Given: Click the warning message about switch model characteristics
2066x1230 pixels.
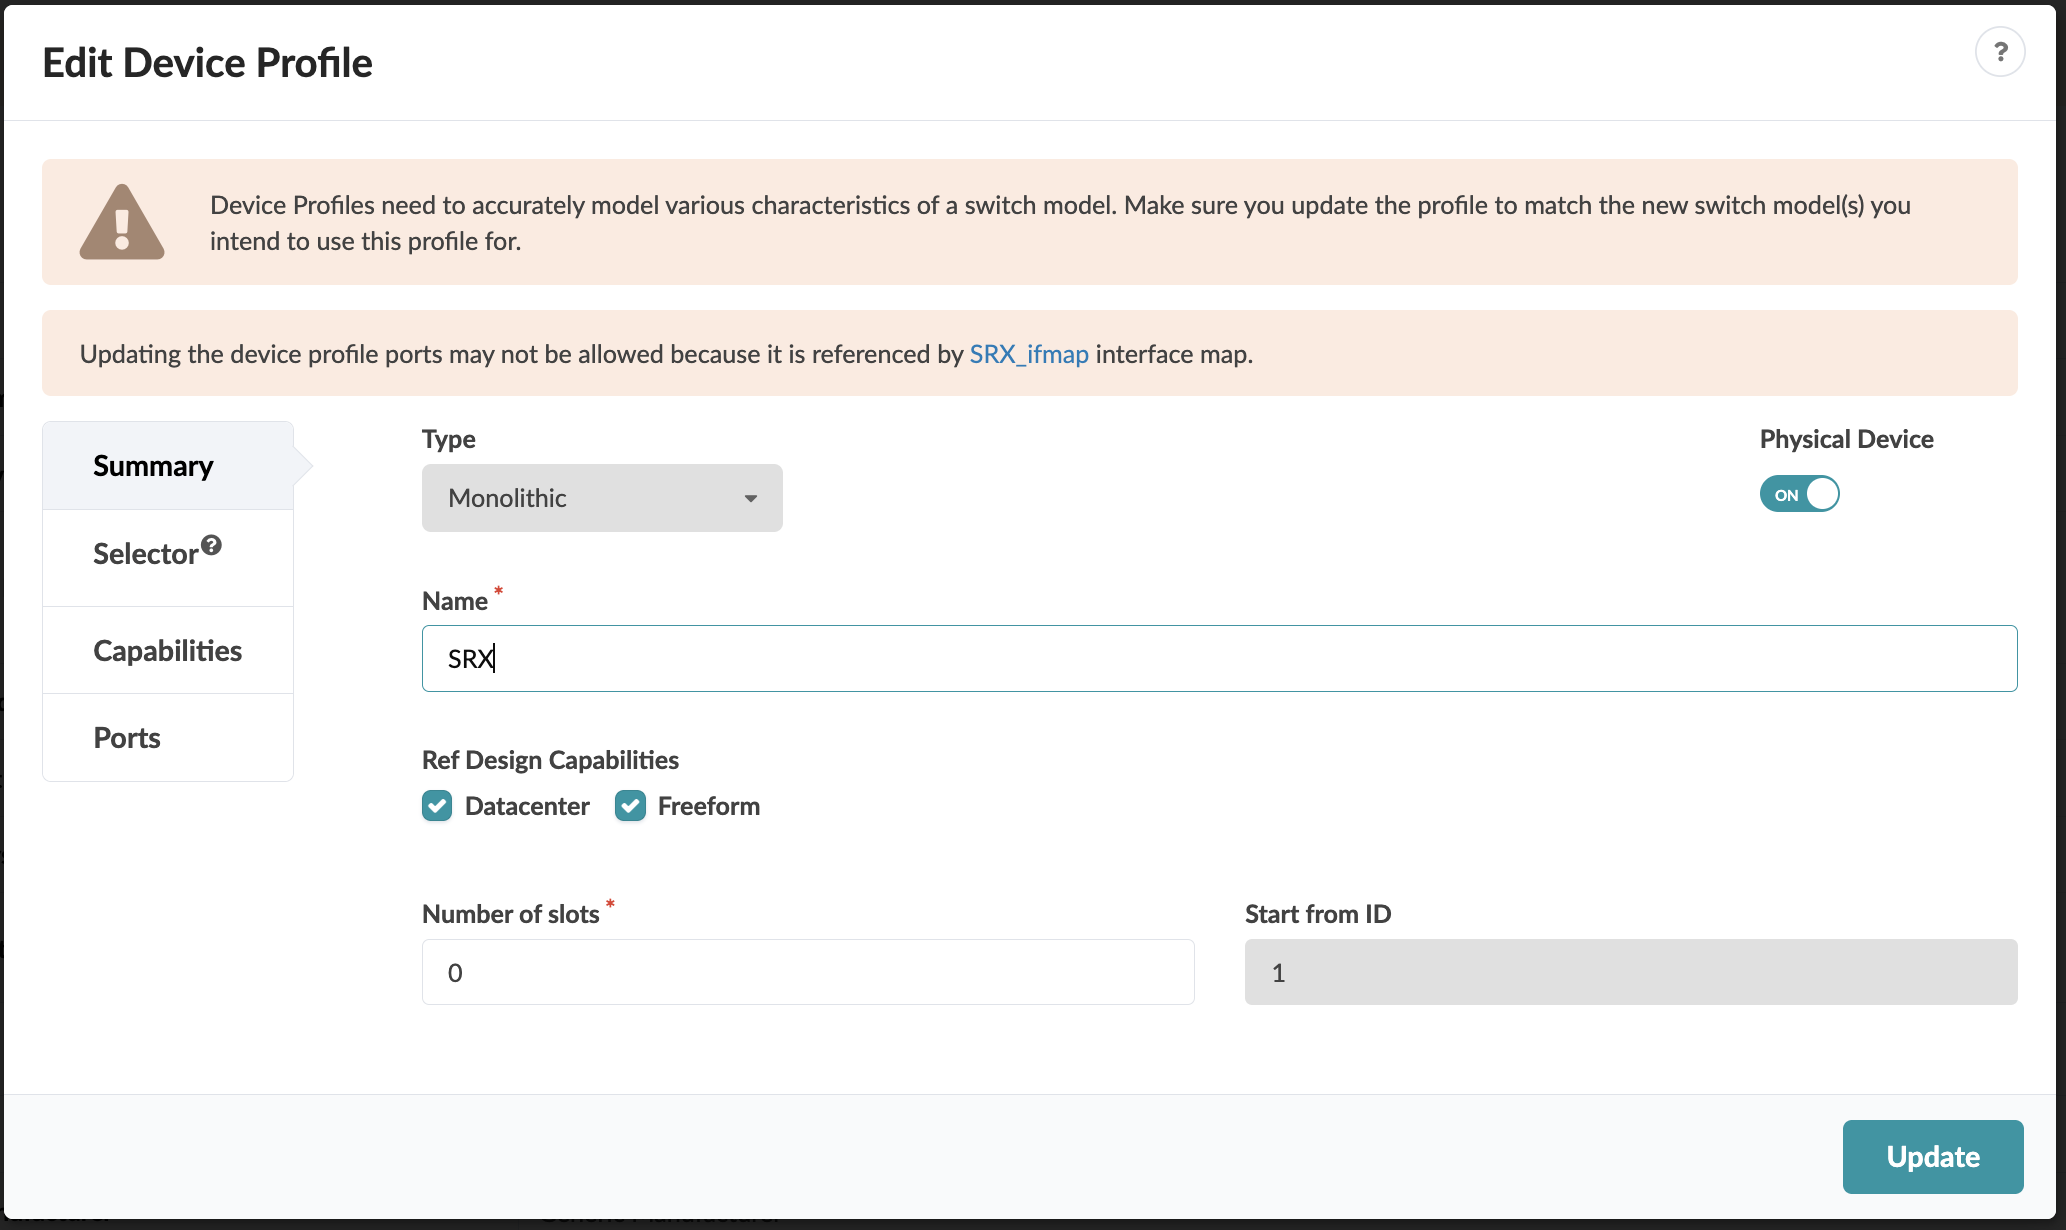Looking at the screenshot, I should [1059, 222].
